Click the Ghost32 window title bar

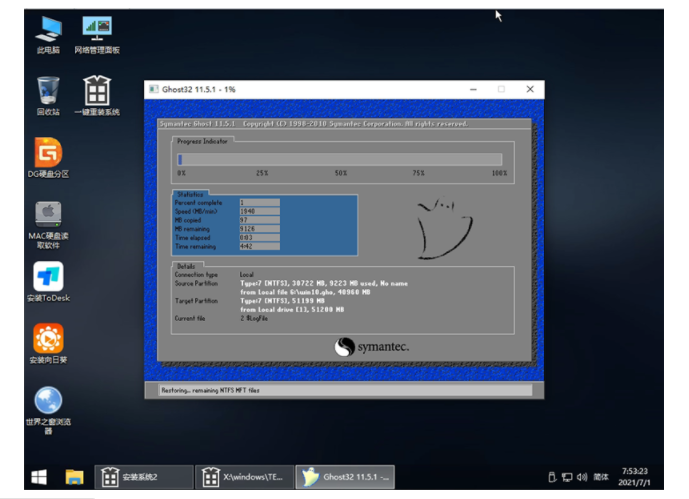point(300,89)
